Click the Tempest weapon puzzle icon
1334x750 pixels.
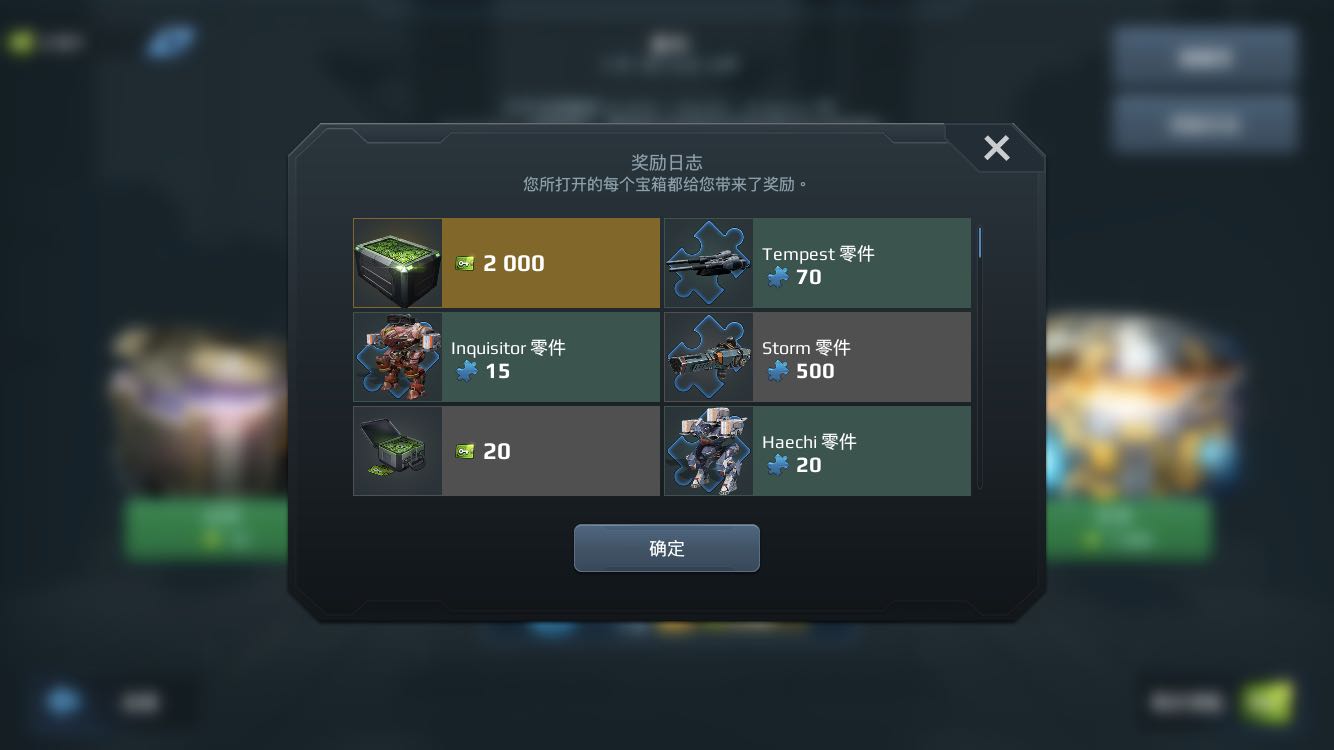pos(709,263)
